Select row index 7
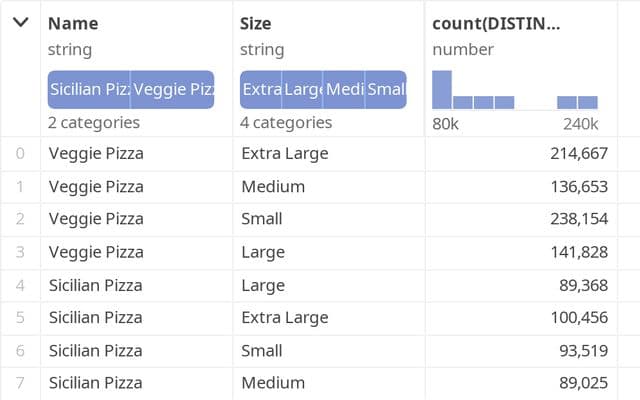The image size is (640, 400). click(x=20, y=383)
